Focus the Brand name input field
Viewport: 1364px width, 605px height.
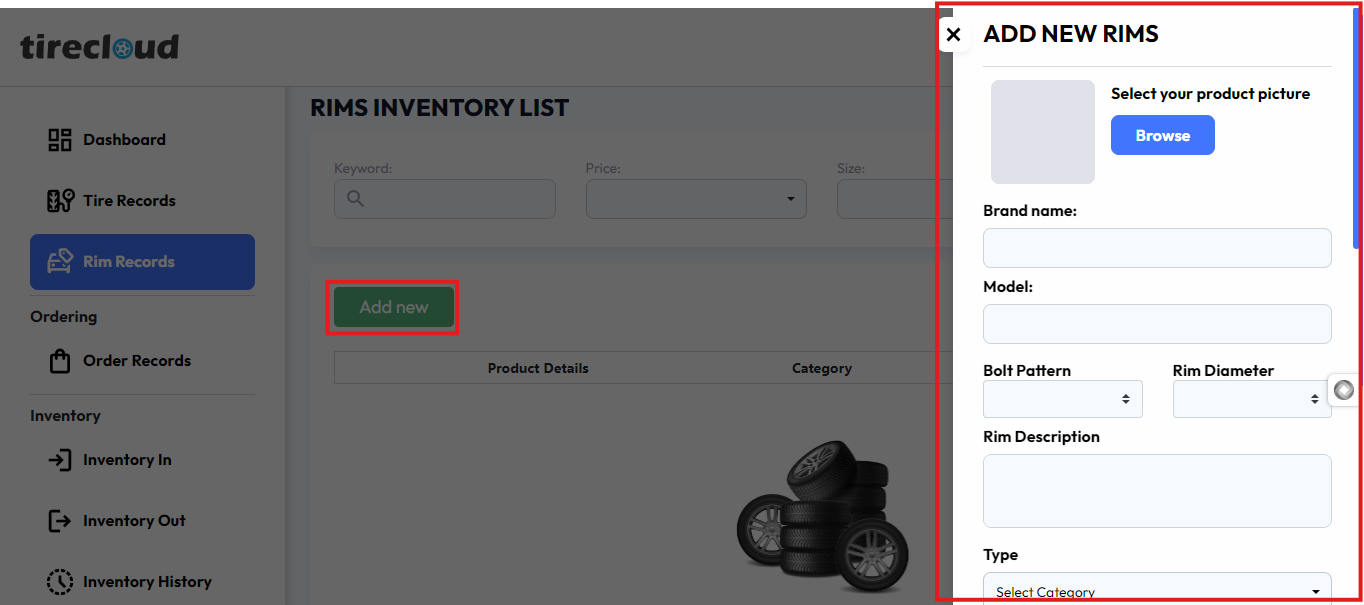point(1157,248)
